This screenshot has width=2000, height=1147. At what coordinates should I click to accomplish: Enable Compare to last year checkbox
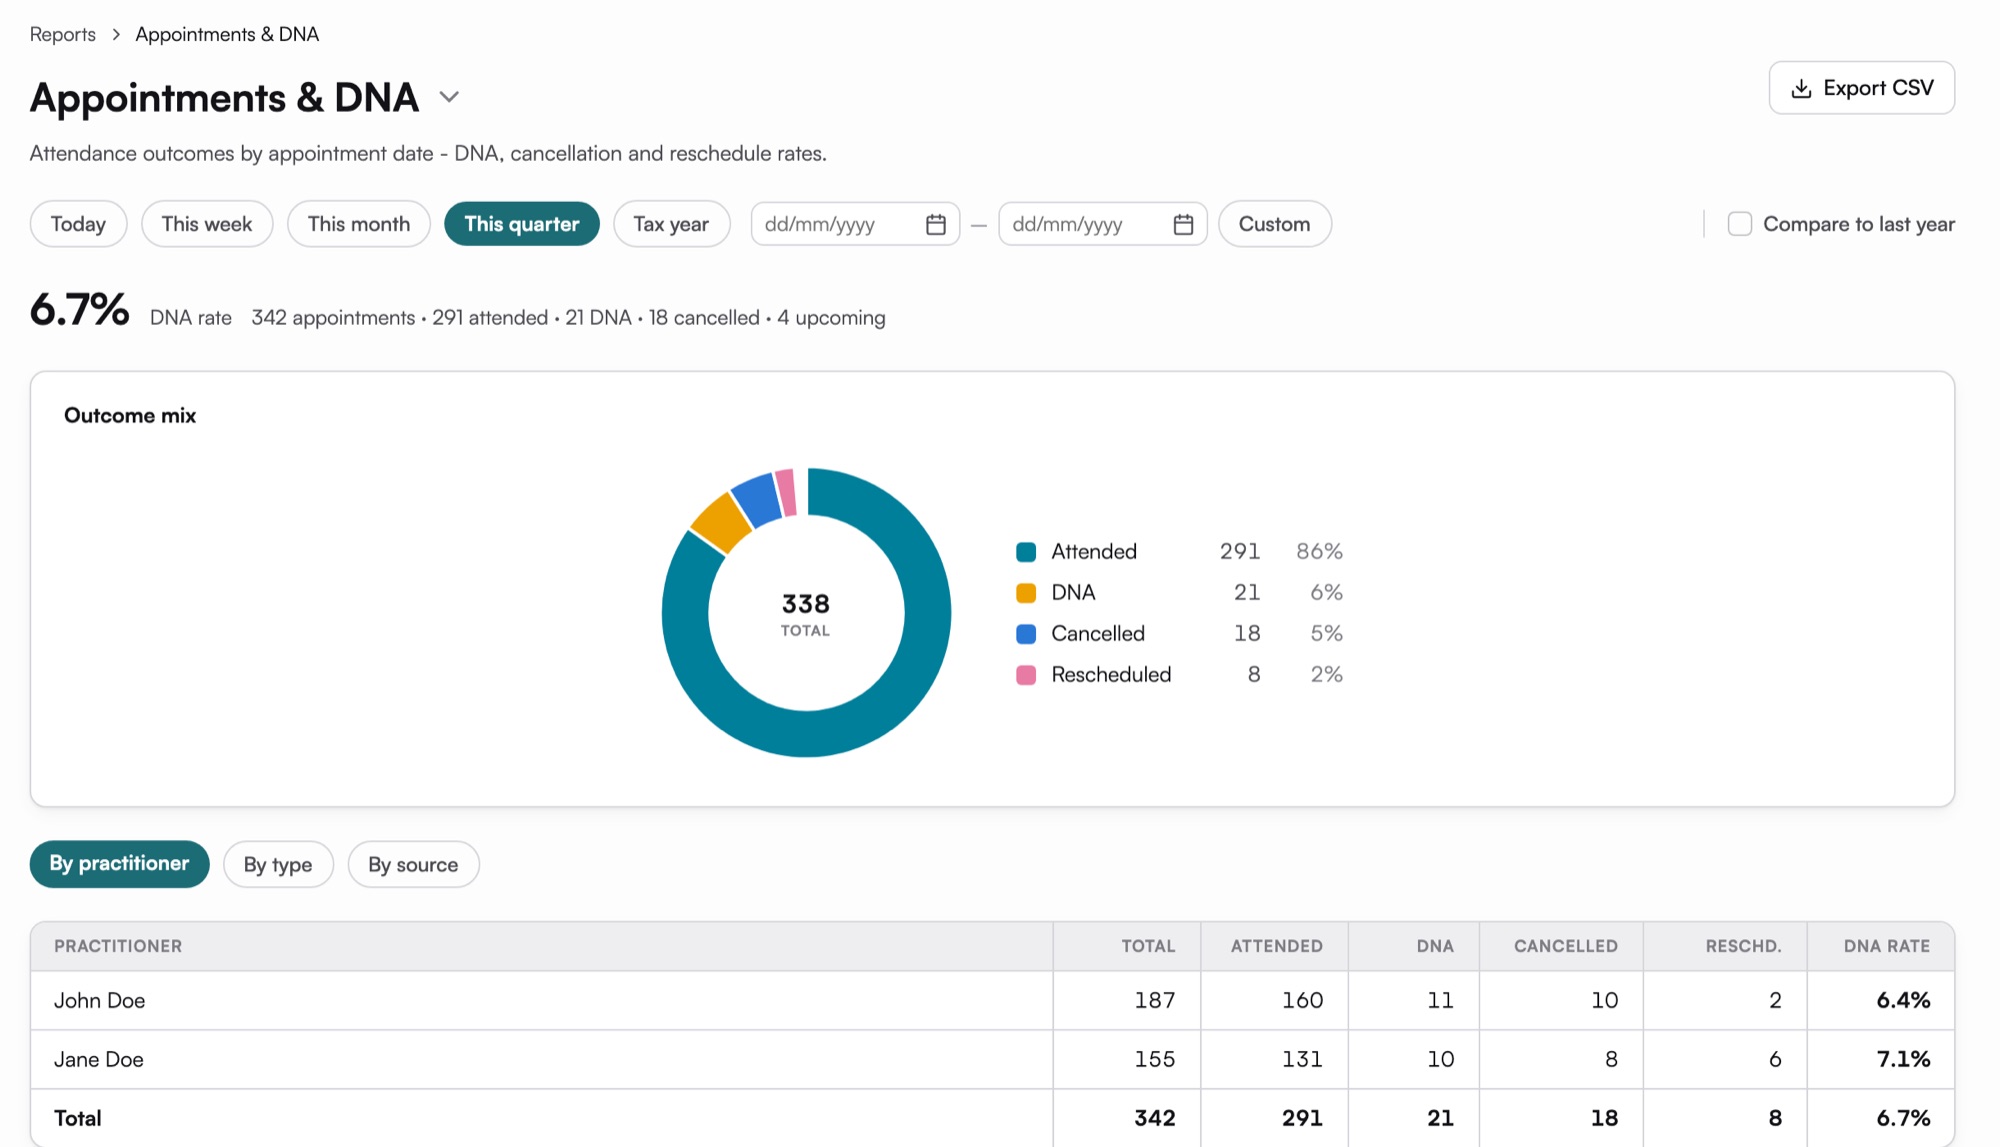coord(1740,224)
